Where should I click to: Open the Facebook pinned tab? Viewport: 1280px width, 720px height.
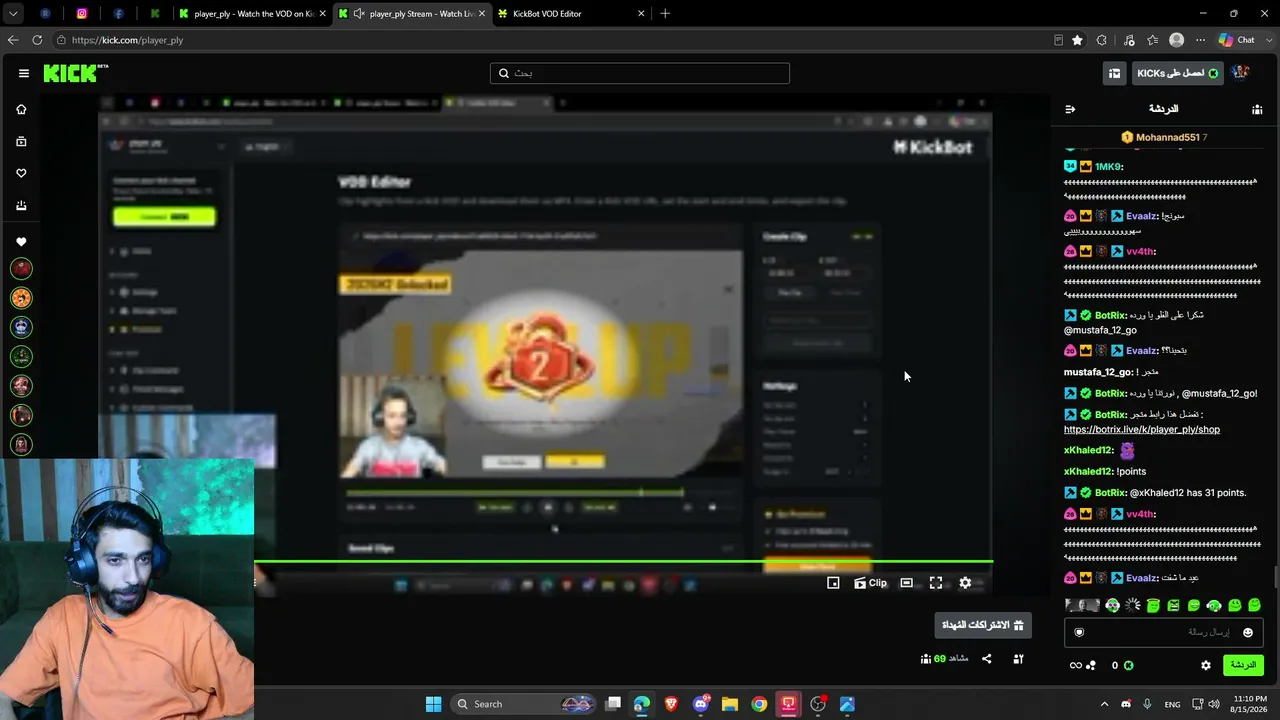tap(119, 14)
